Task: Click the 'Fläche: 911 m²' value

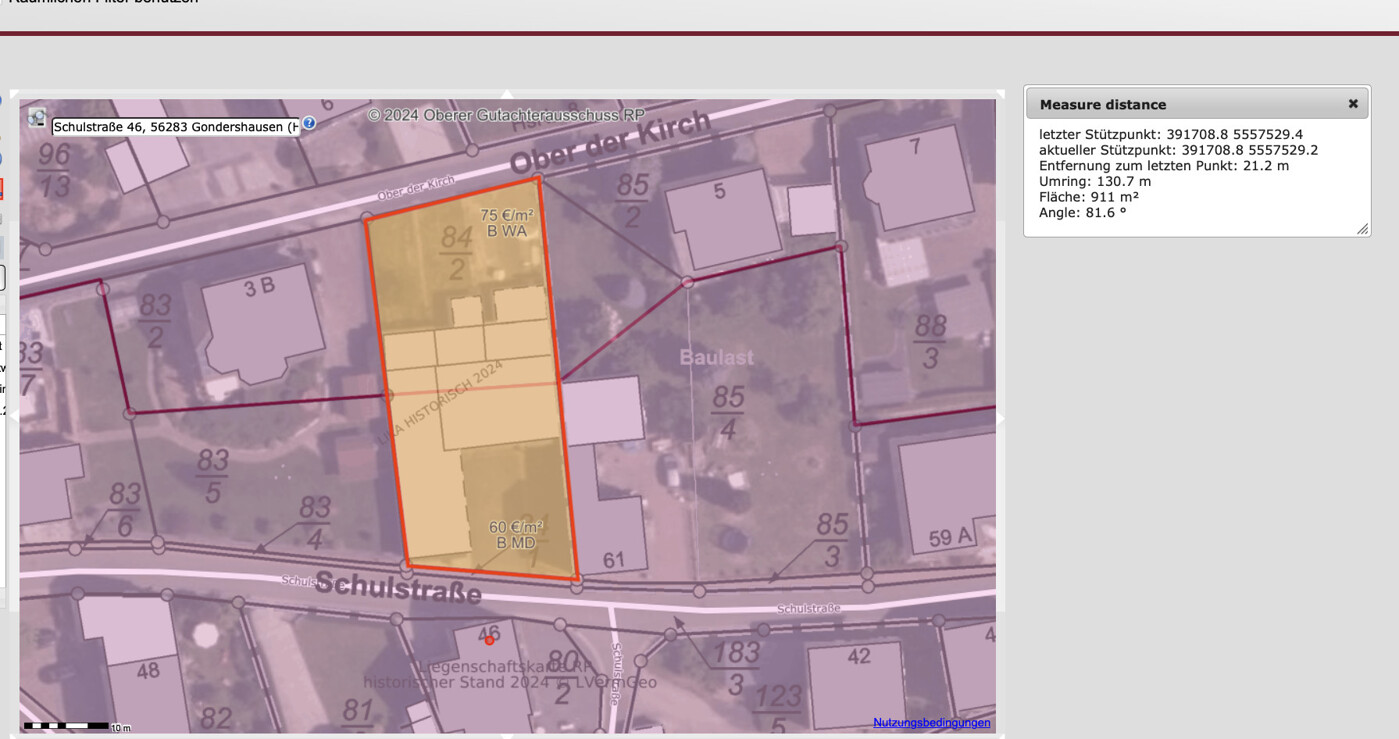Action: [x=1089, y=197]
